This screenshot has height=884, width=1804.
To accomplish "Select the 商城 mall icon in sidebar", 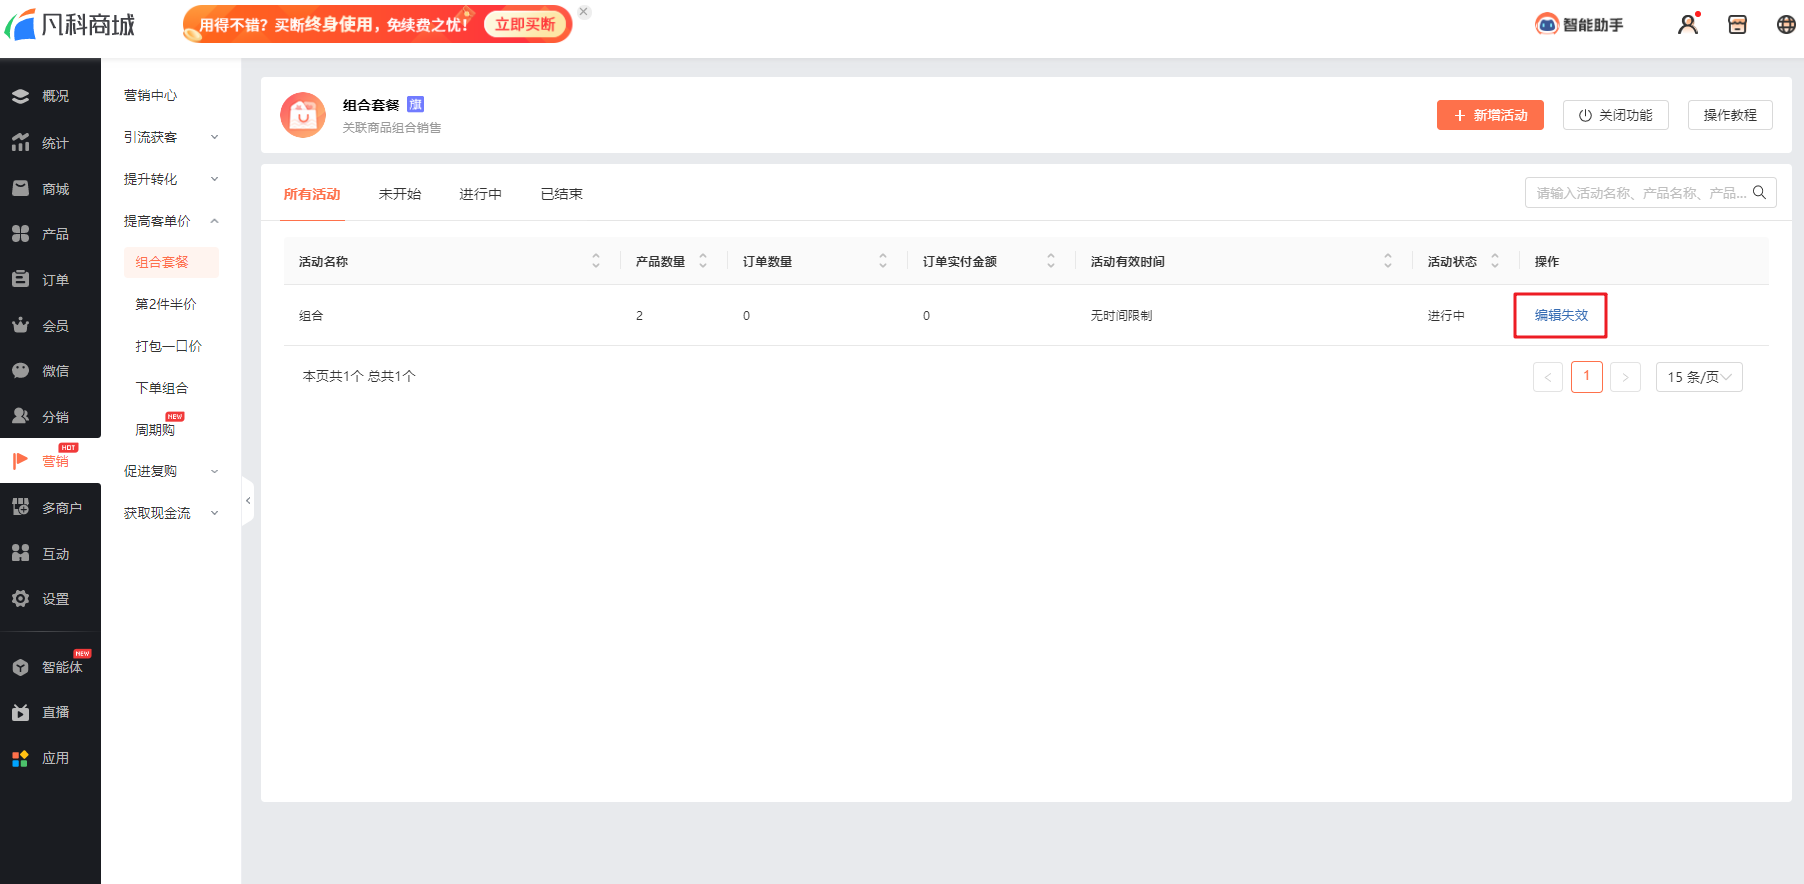I will coord(20,188).
